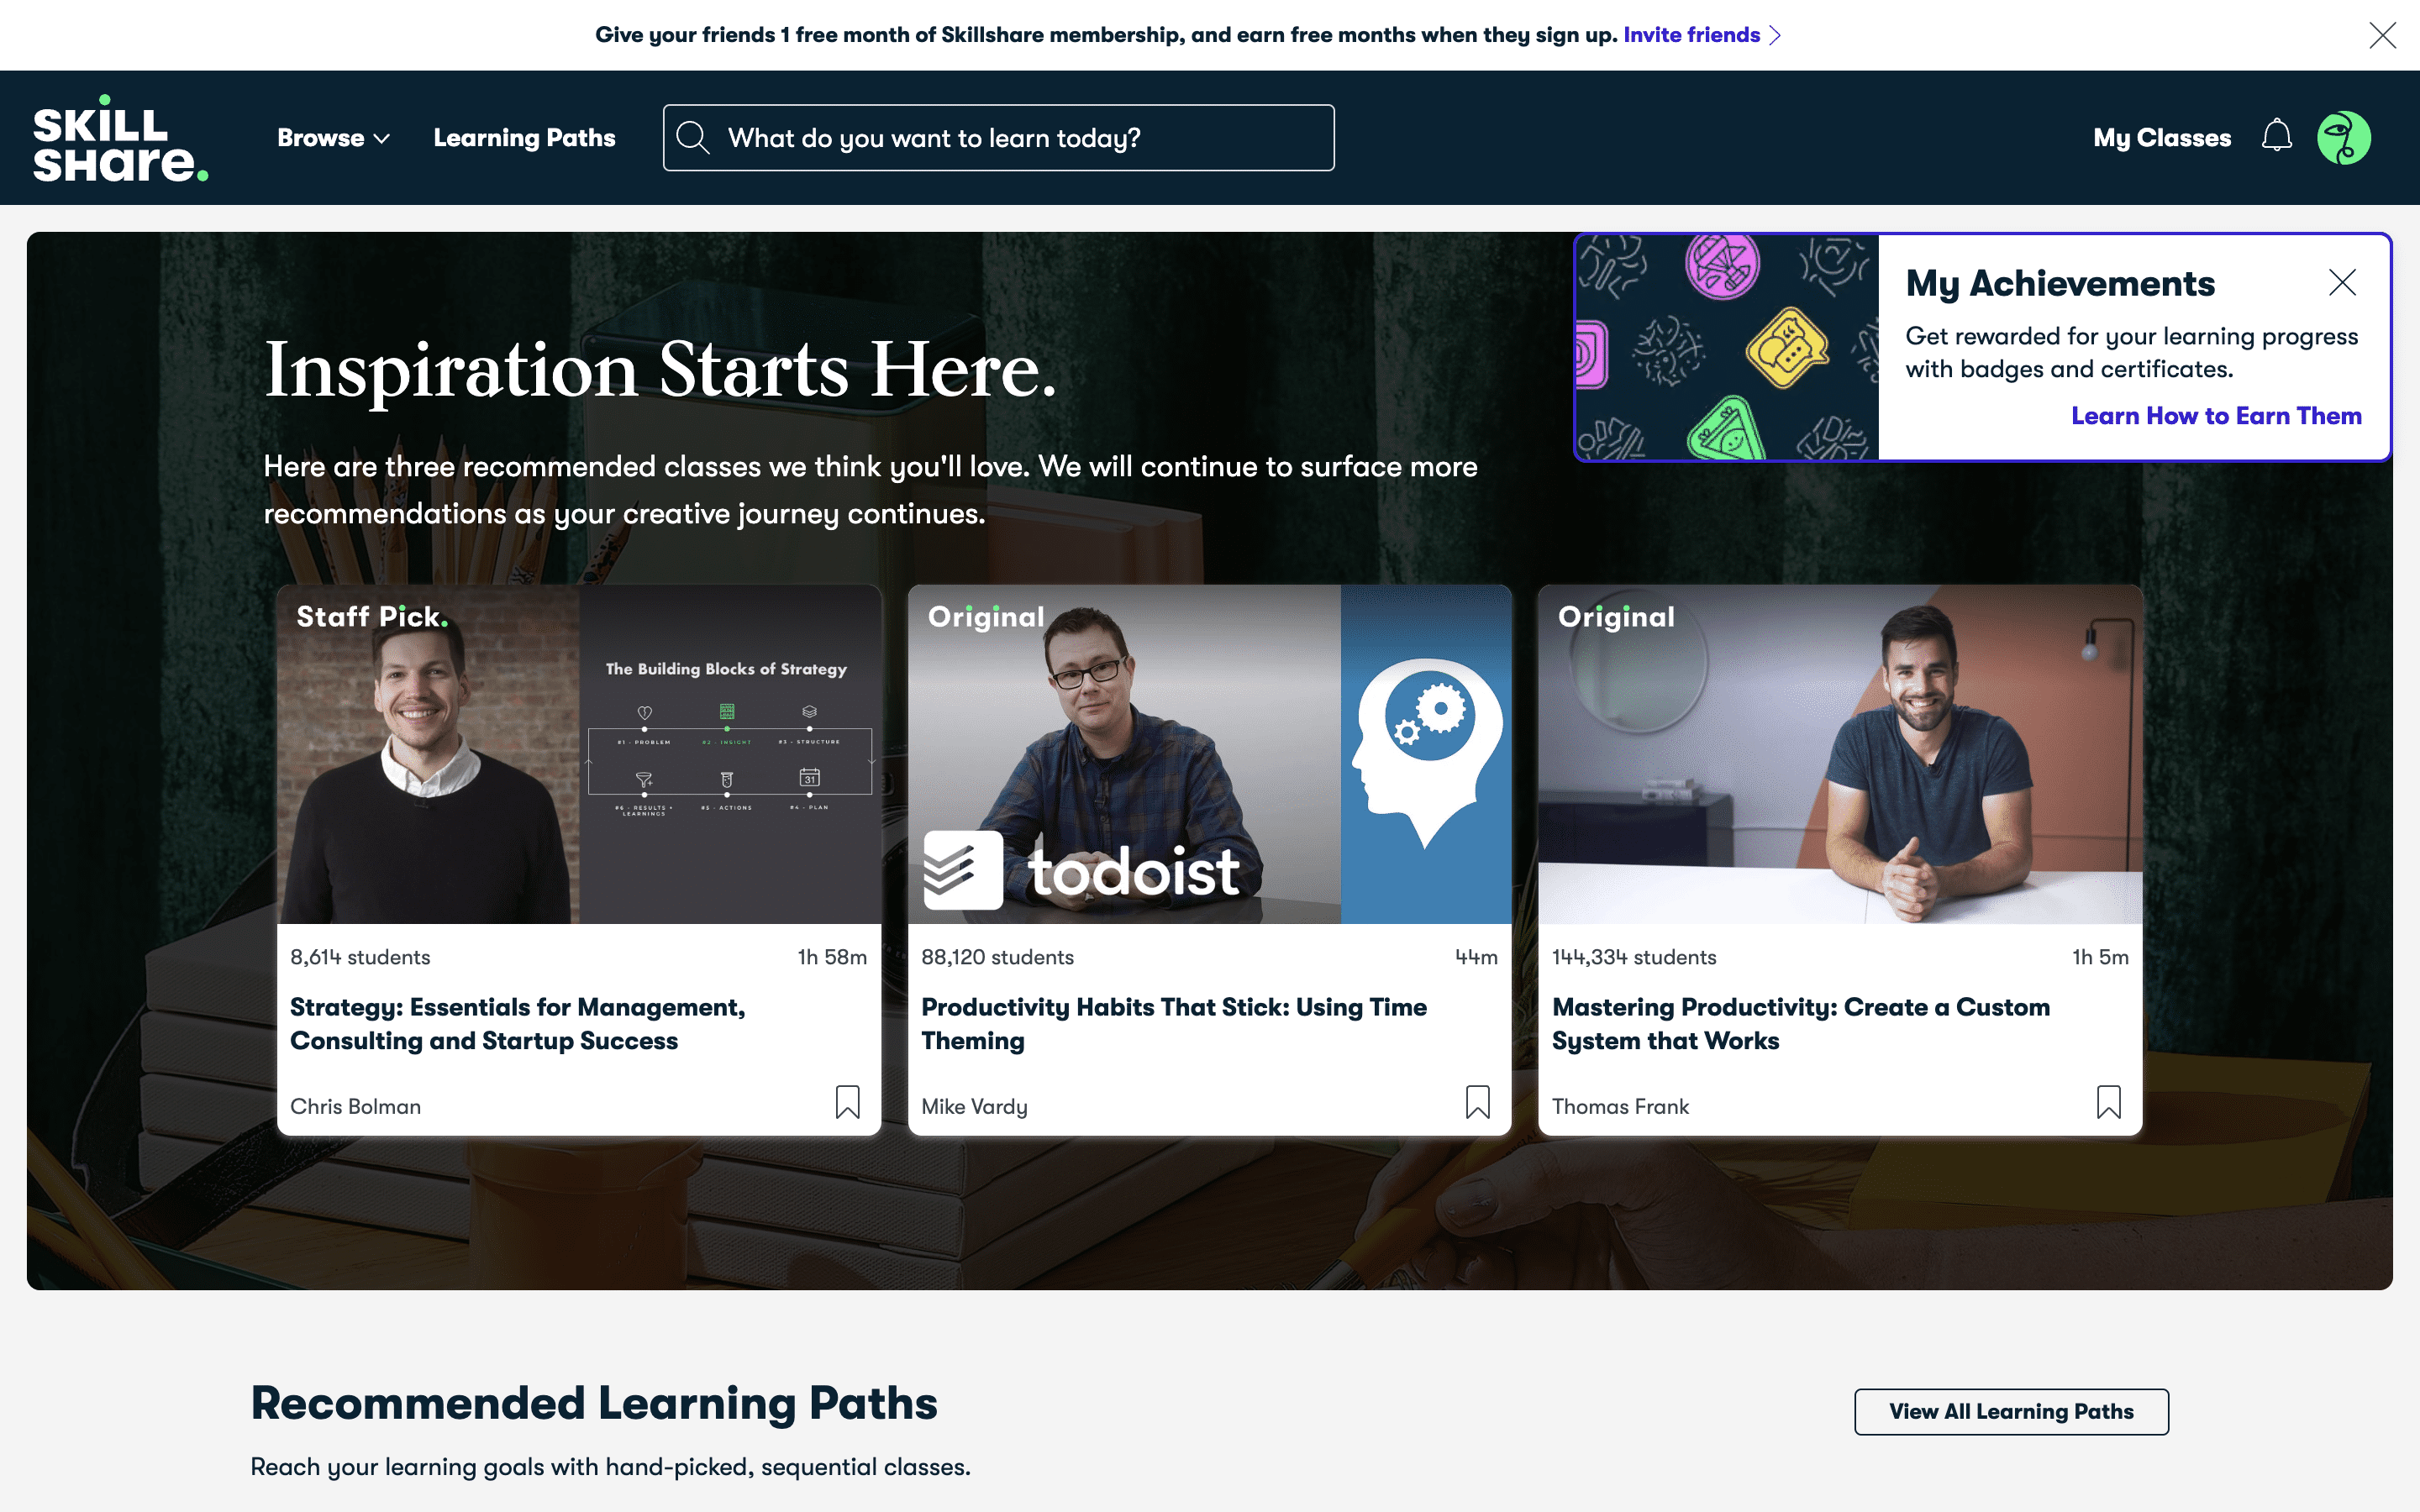
Task: Open Learning Paths in the navigation
Action: pyautogui.click(x=524, y=138)
